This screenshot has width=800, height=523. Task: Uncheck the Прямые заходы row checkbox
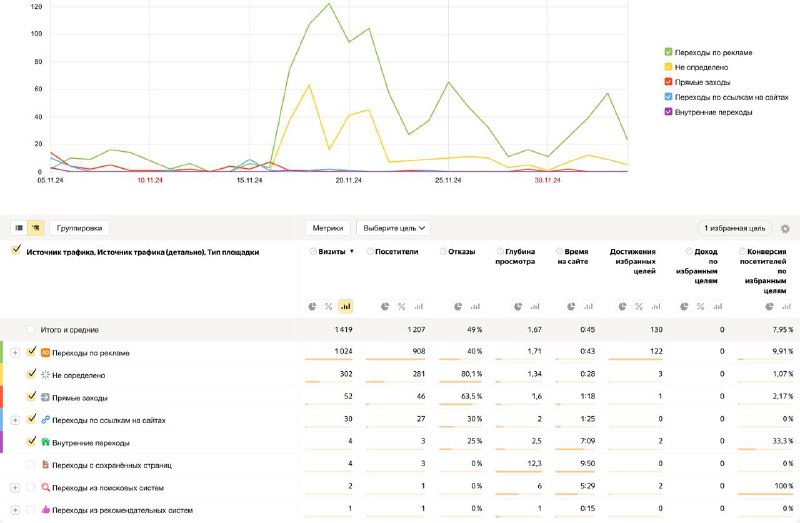tap(31, 397)
